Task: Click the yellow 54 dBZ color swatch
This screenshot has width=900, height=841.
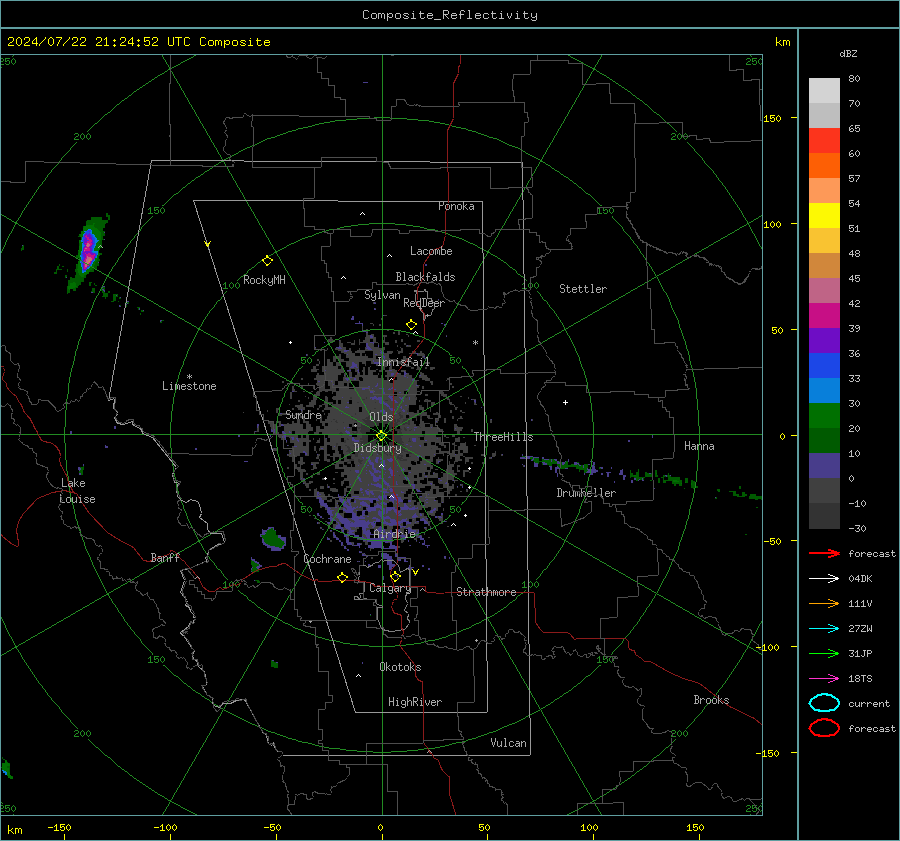Action: 824,216
